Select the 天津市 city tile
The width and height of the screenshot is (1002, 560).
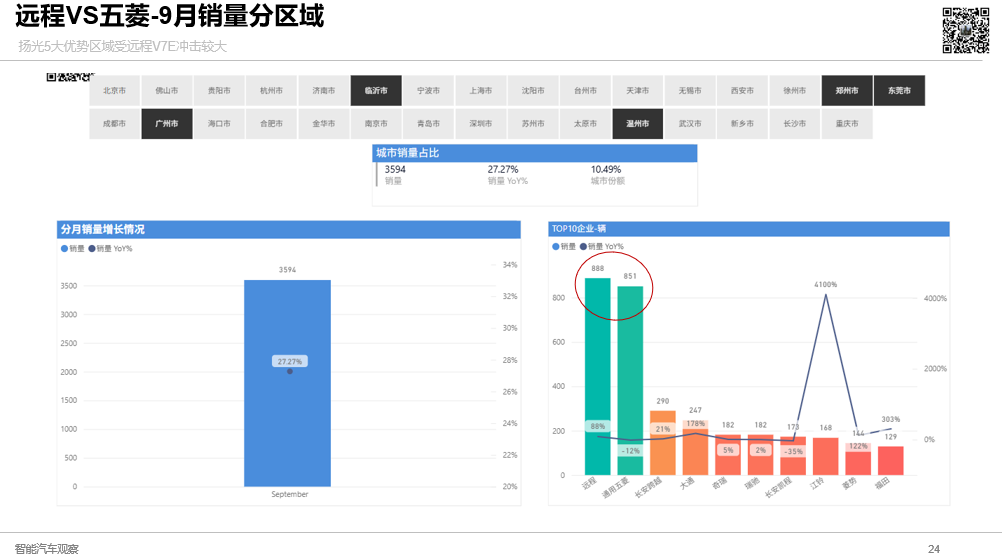pyautogui.click(x=637, y=91)
